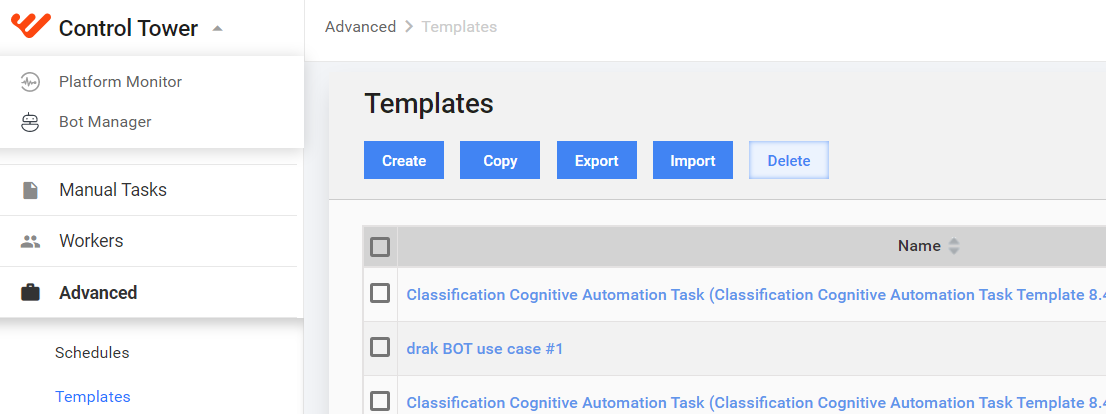Toggle the select-all header checkbox
Image resolution: width=1106 pixels, height=414 pixels.
coord(380,247)
